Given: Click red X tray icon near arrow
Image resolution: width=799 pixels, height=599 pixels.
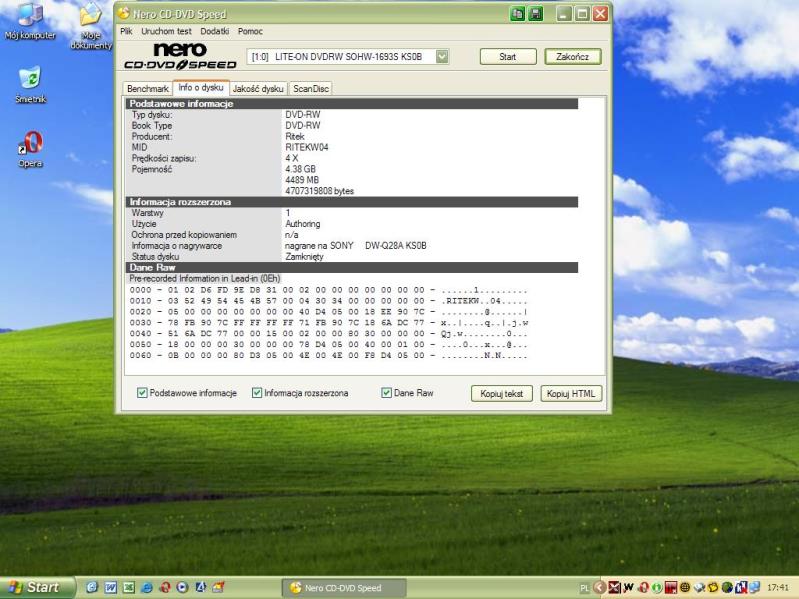Looking at the screenshot, I should tap(615, 588).
